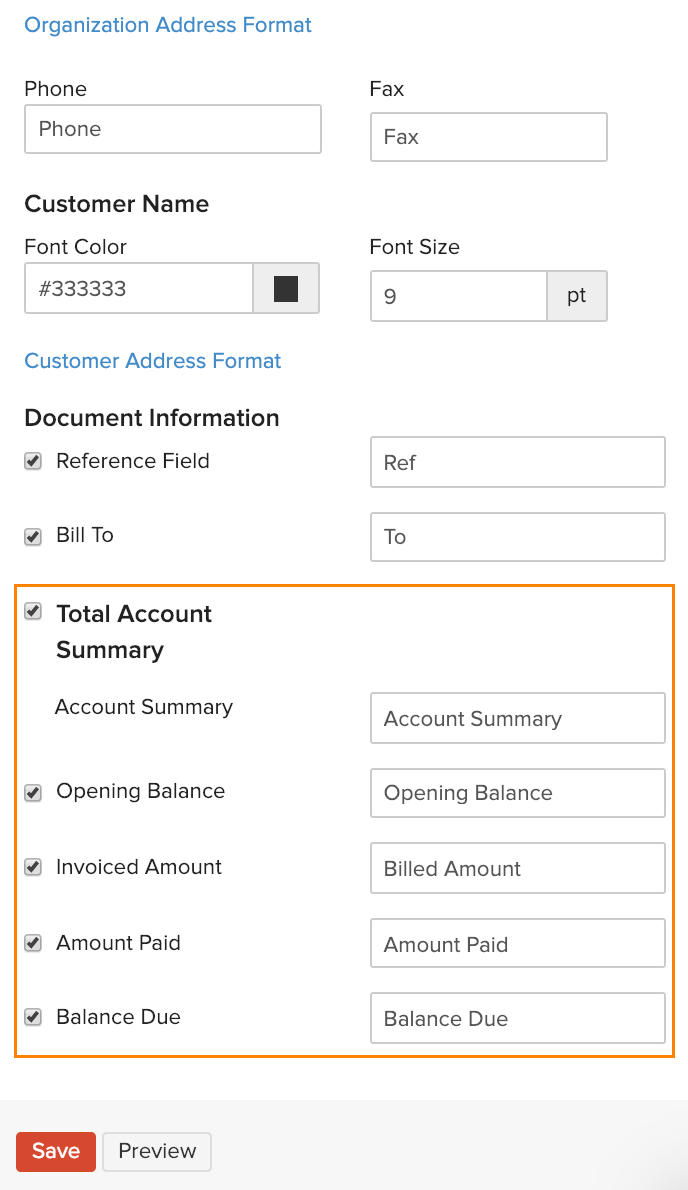
Task: Click the Account Summary label field
Action: pyautogui.click(x=517, y=719)
